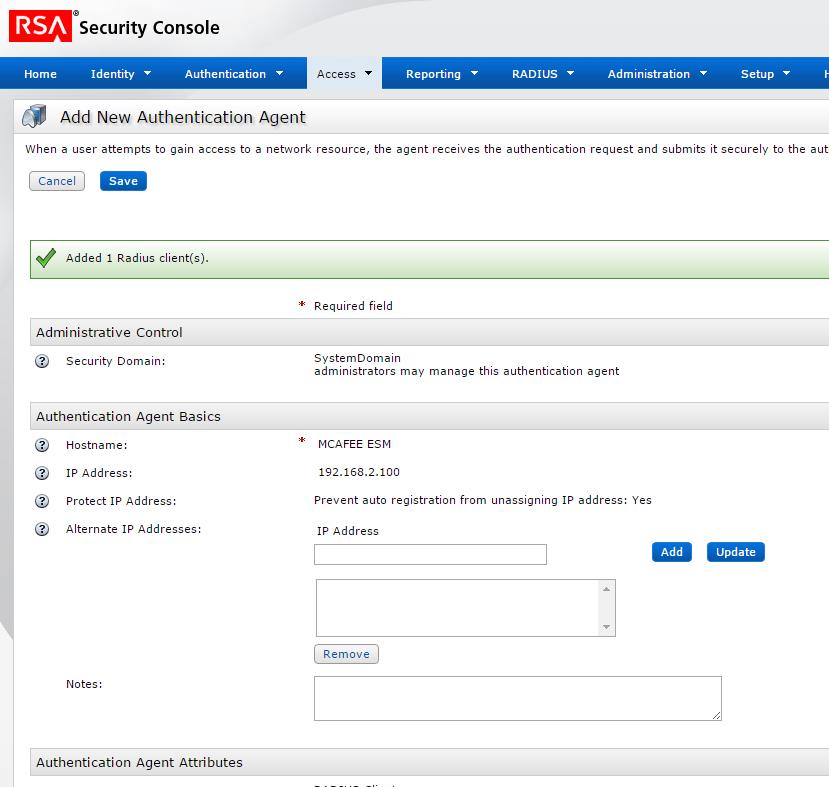Open the Administration dropdown menu
The width and height of the screenshot is (829, 787).
click(x=657, y=73)
